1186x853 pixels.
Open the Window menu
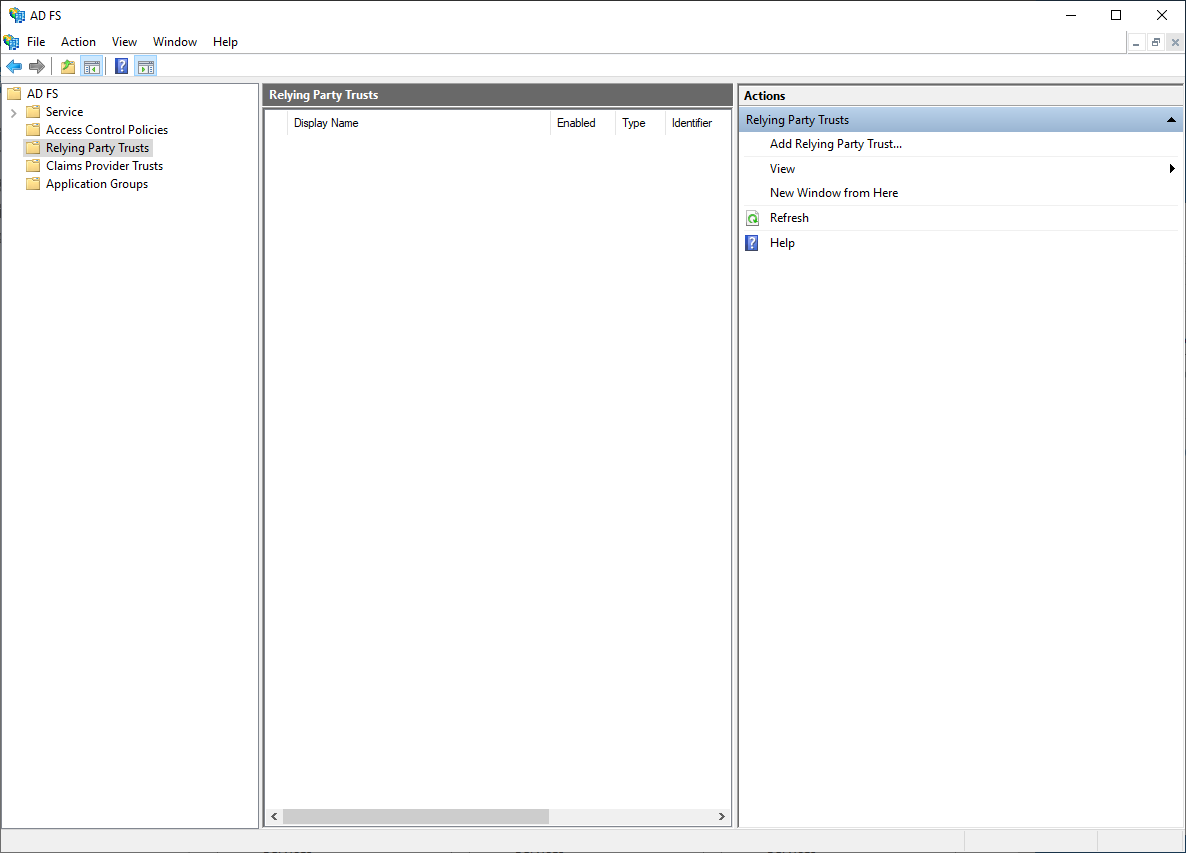pos(175,42)
